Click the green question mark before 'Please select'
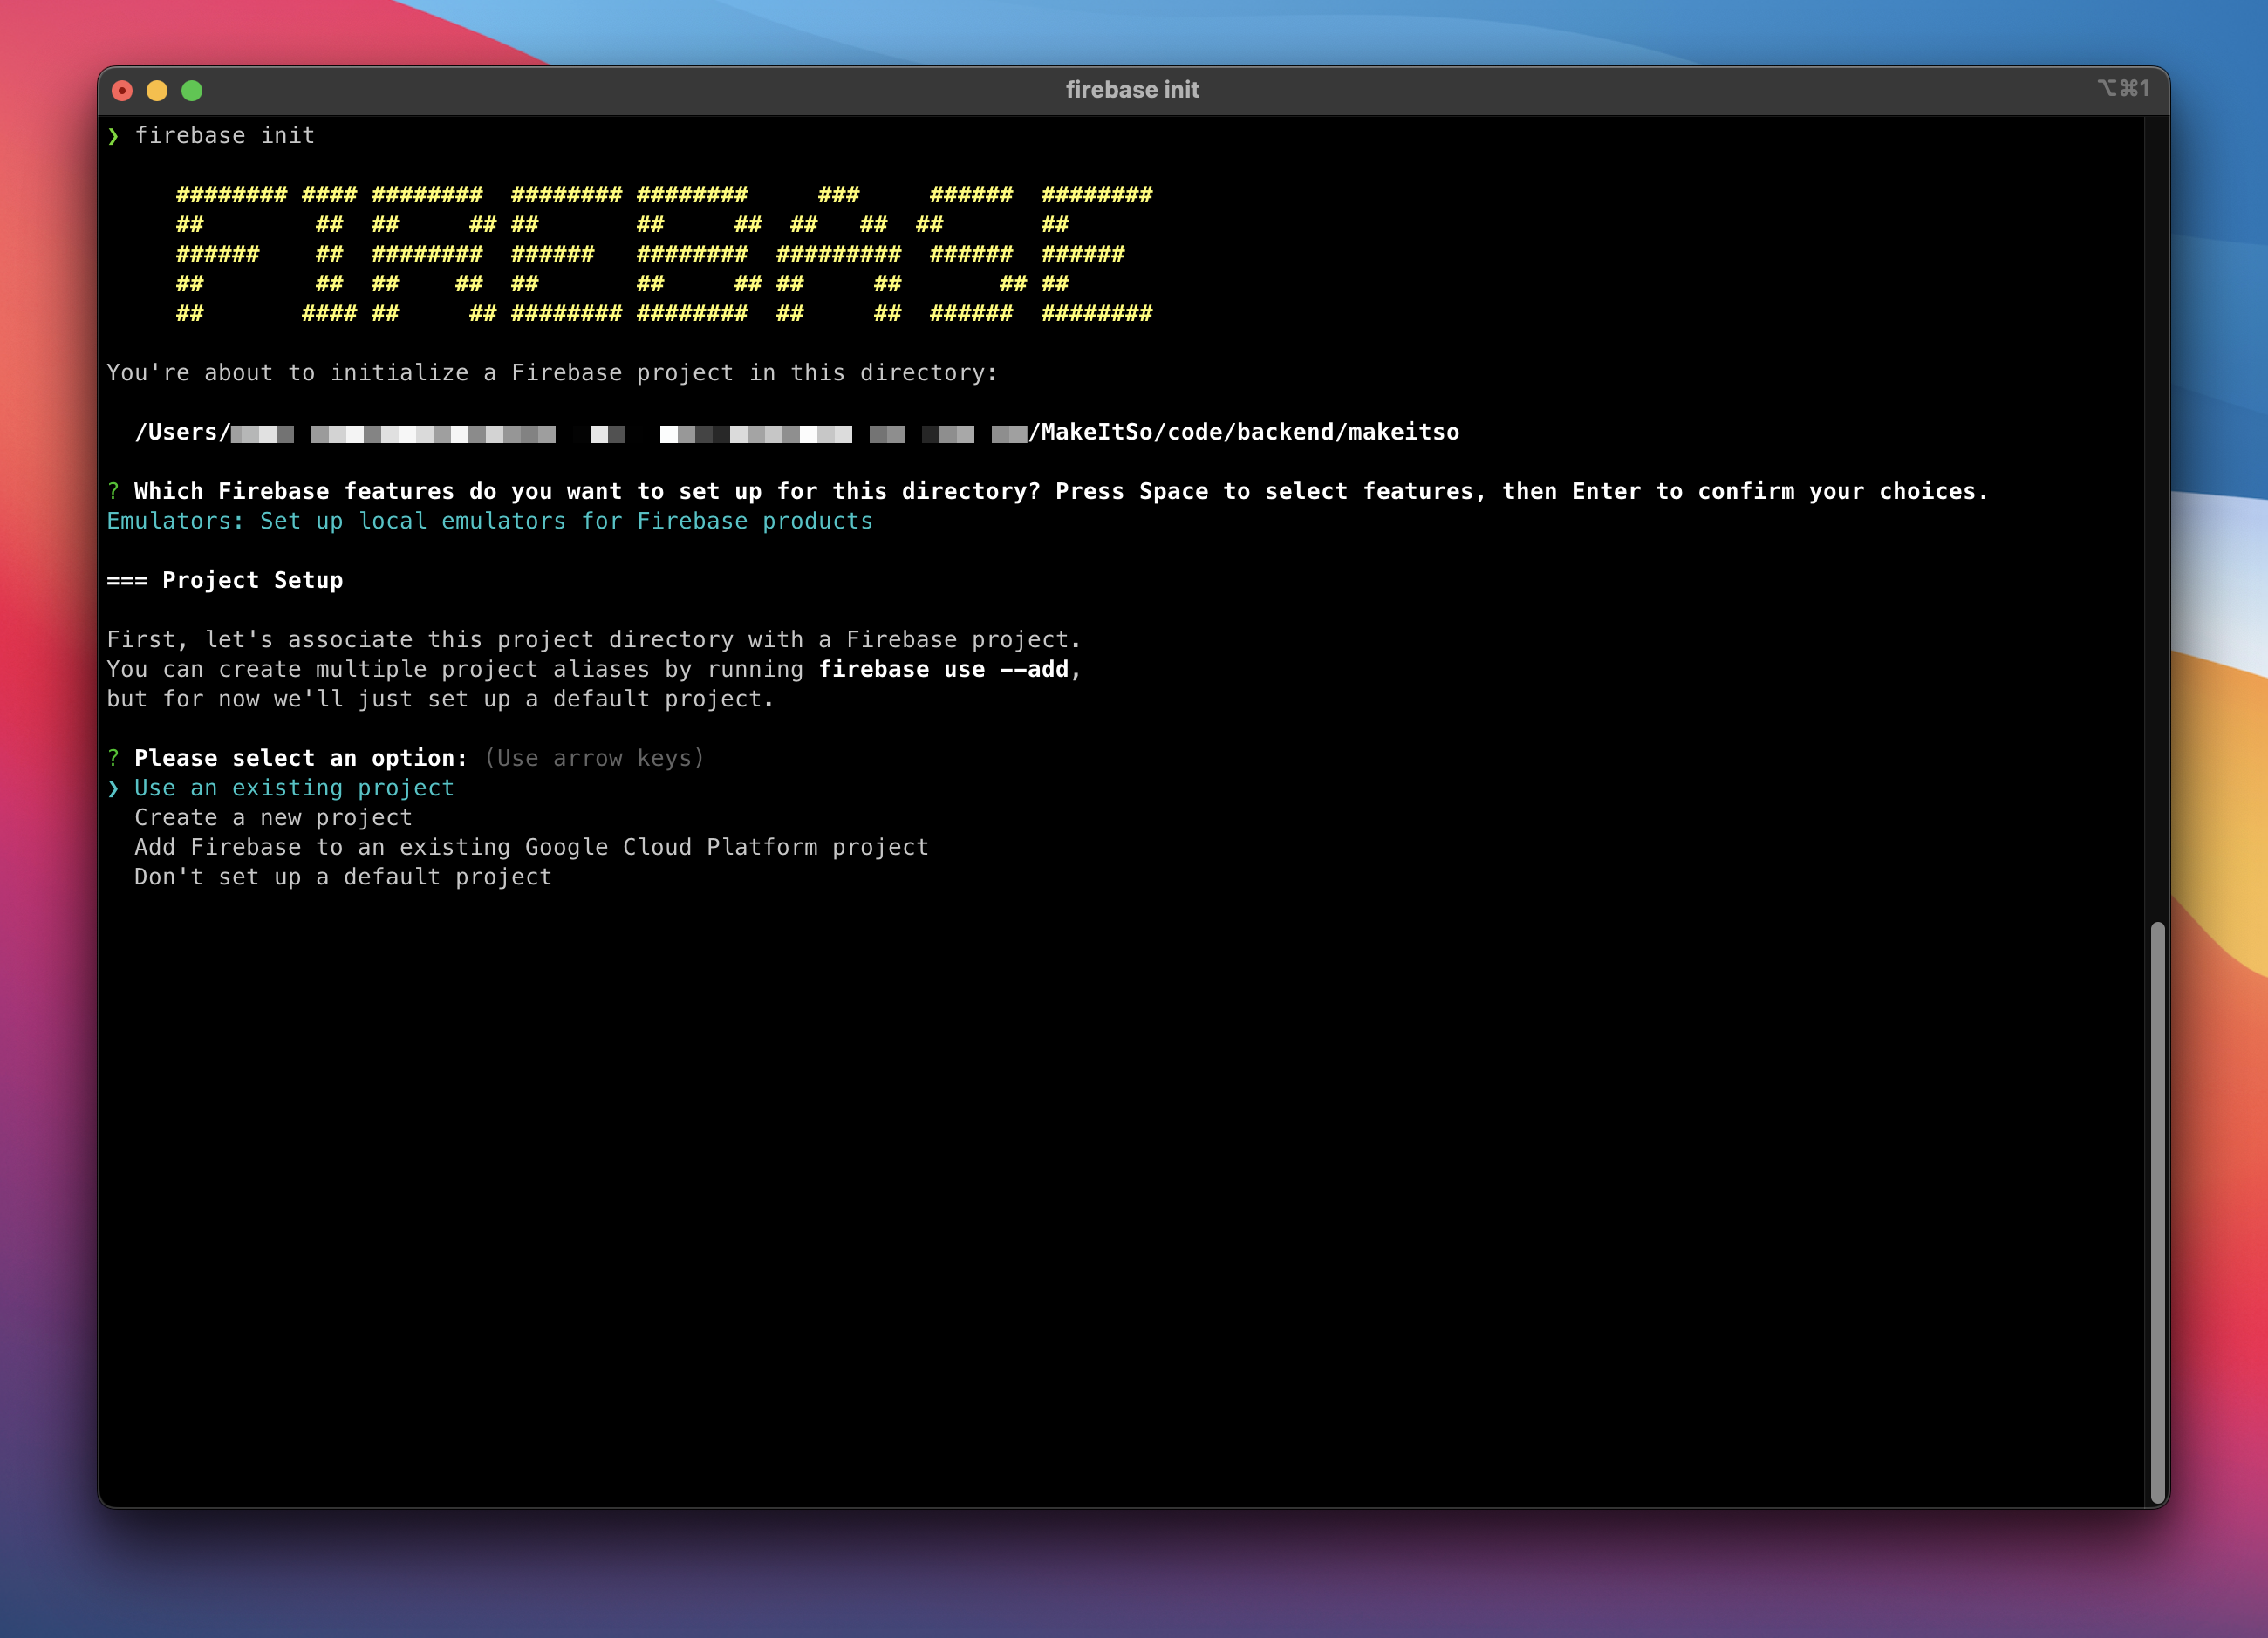The height and width of the screenshot is (1638, 2268). pyautogui.click(x=113, y=758)
